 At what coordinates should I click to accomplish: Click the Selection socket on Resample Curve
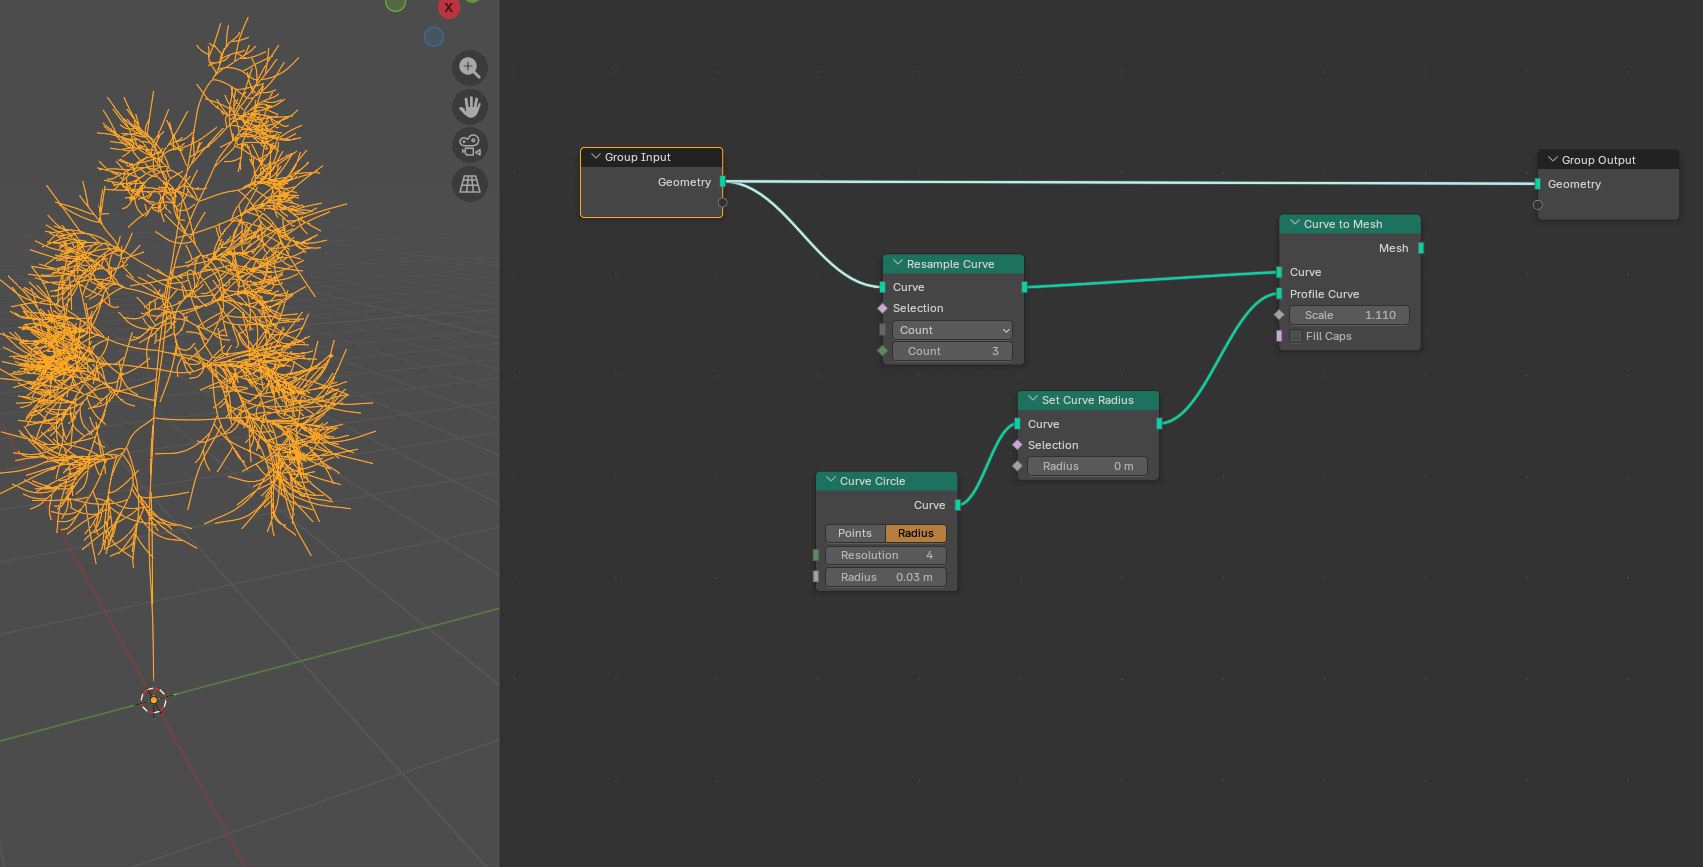tap(882, 308)
